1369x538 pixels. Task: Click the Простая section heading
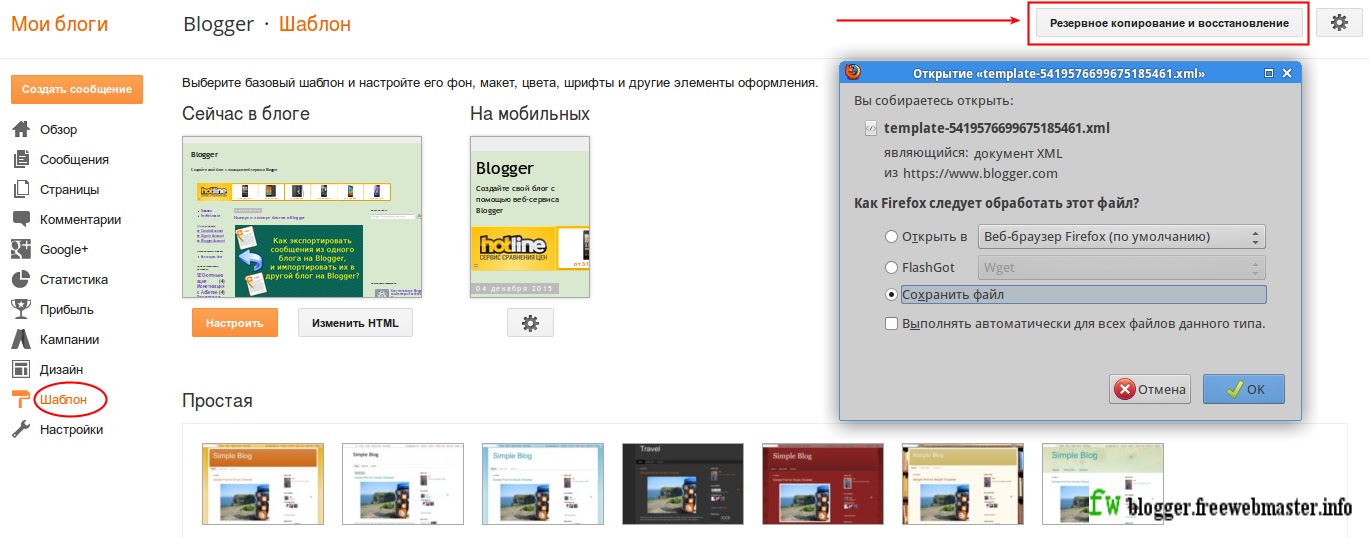pyautogui.click(x=217, y=401)
